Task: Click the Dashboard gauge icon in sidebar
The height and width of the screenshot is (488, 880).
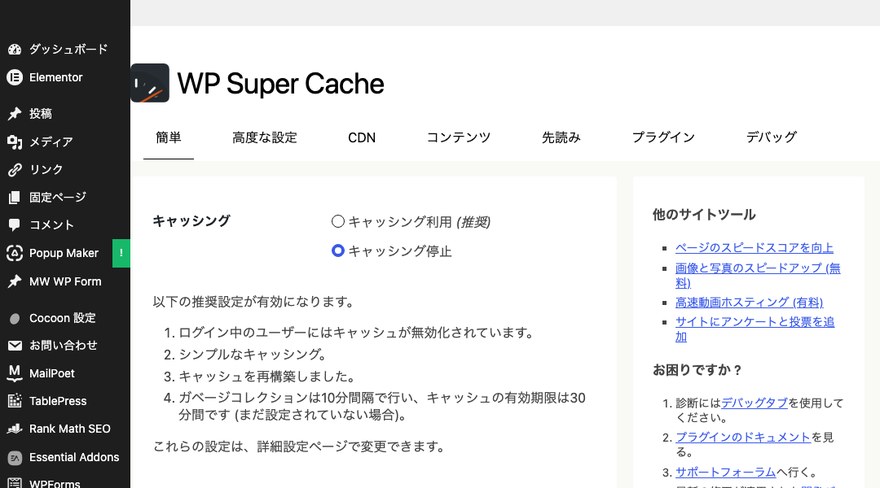Action: click(15, 49)
